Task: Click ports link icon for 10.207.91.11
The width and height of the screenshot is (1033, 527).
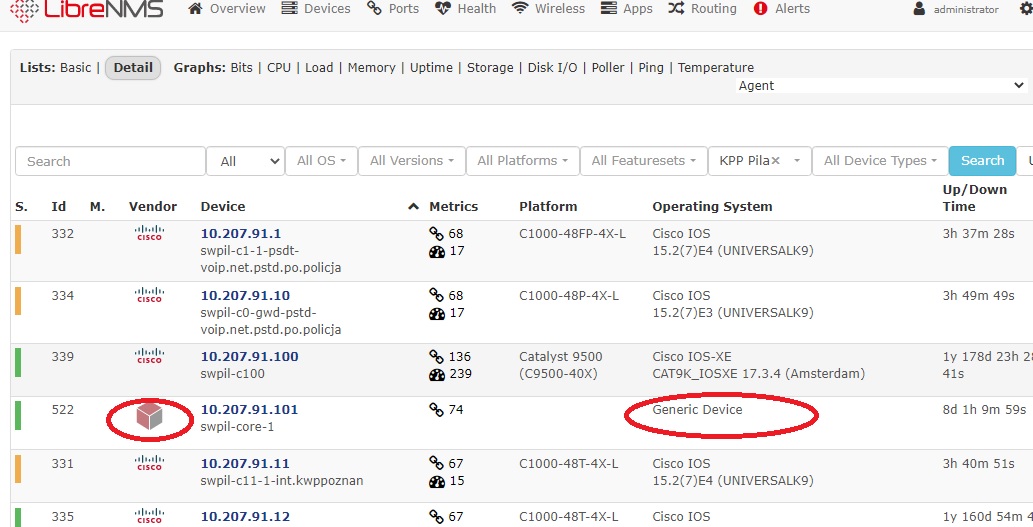Action: (436, 463)
